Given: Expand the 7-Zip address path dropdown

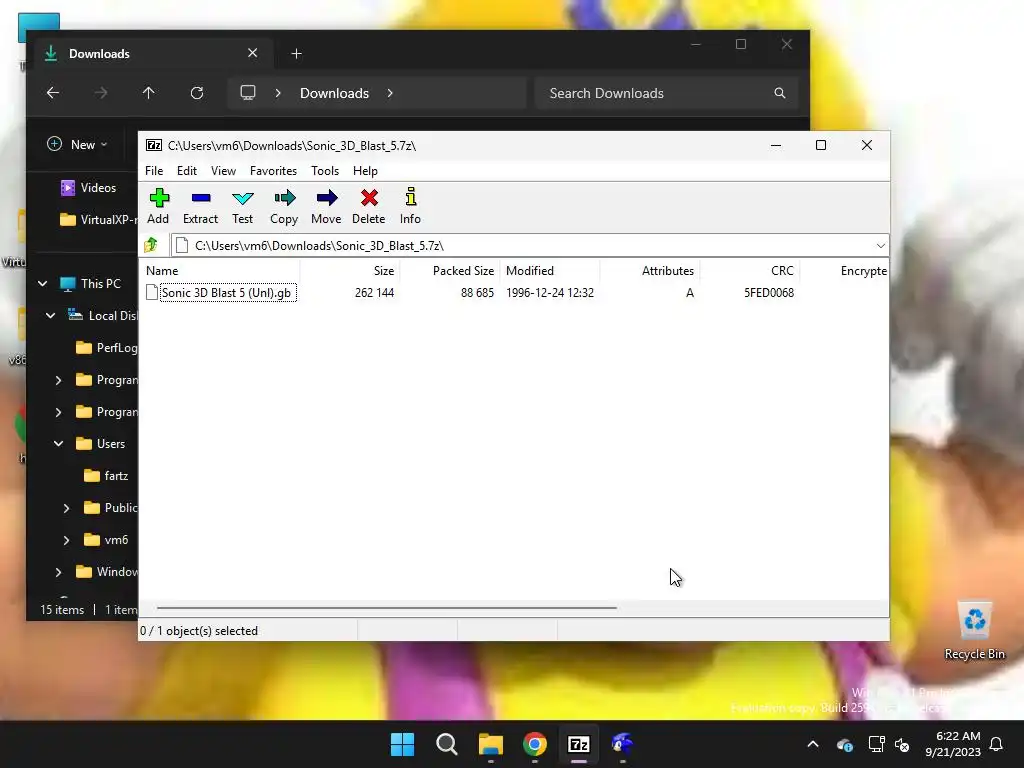Looking at the screenshot, I should [x=880, y=246].
